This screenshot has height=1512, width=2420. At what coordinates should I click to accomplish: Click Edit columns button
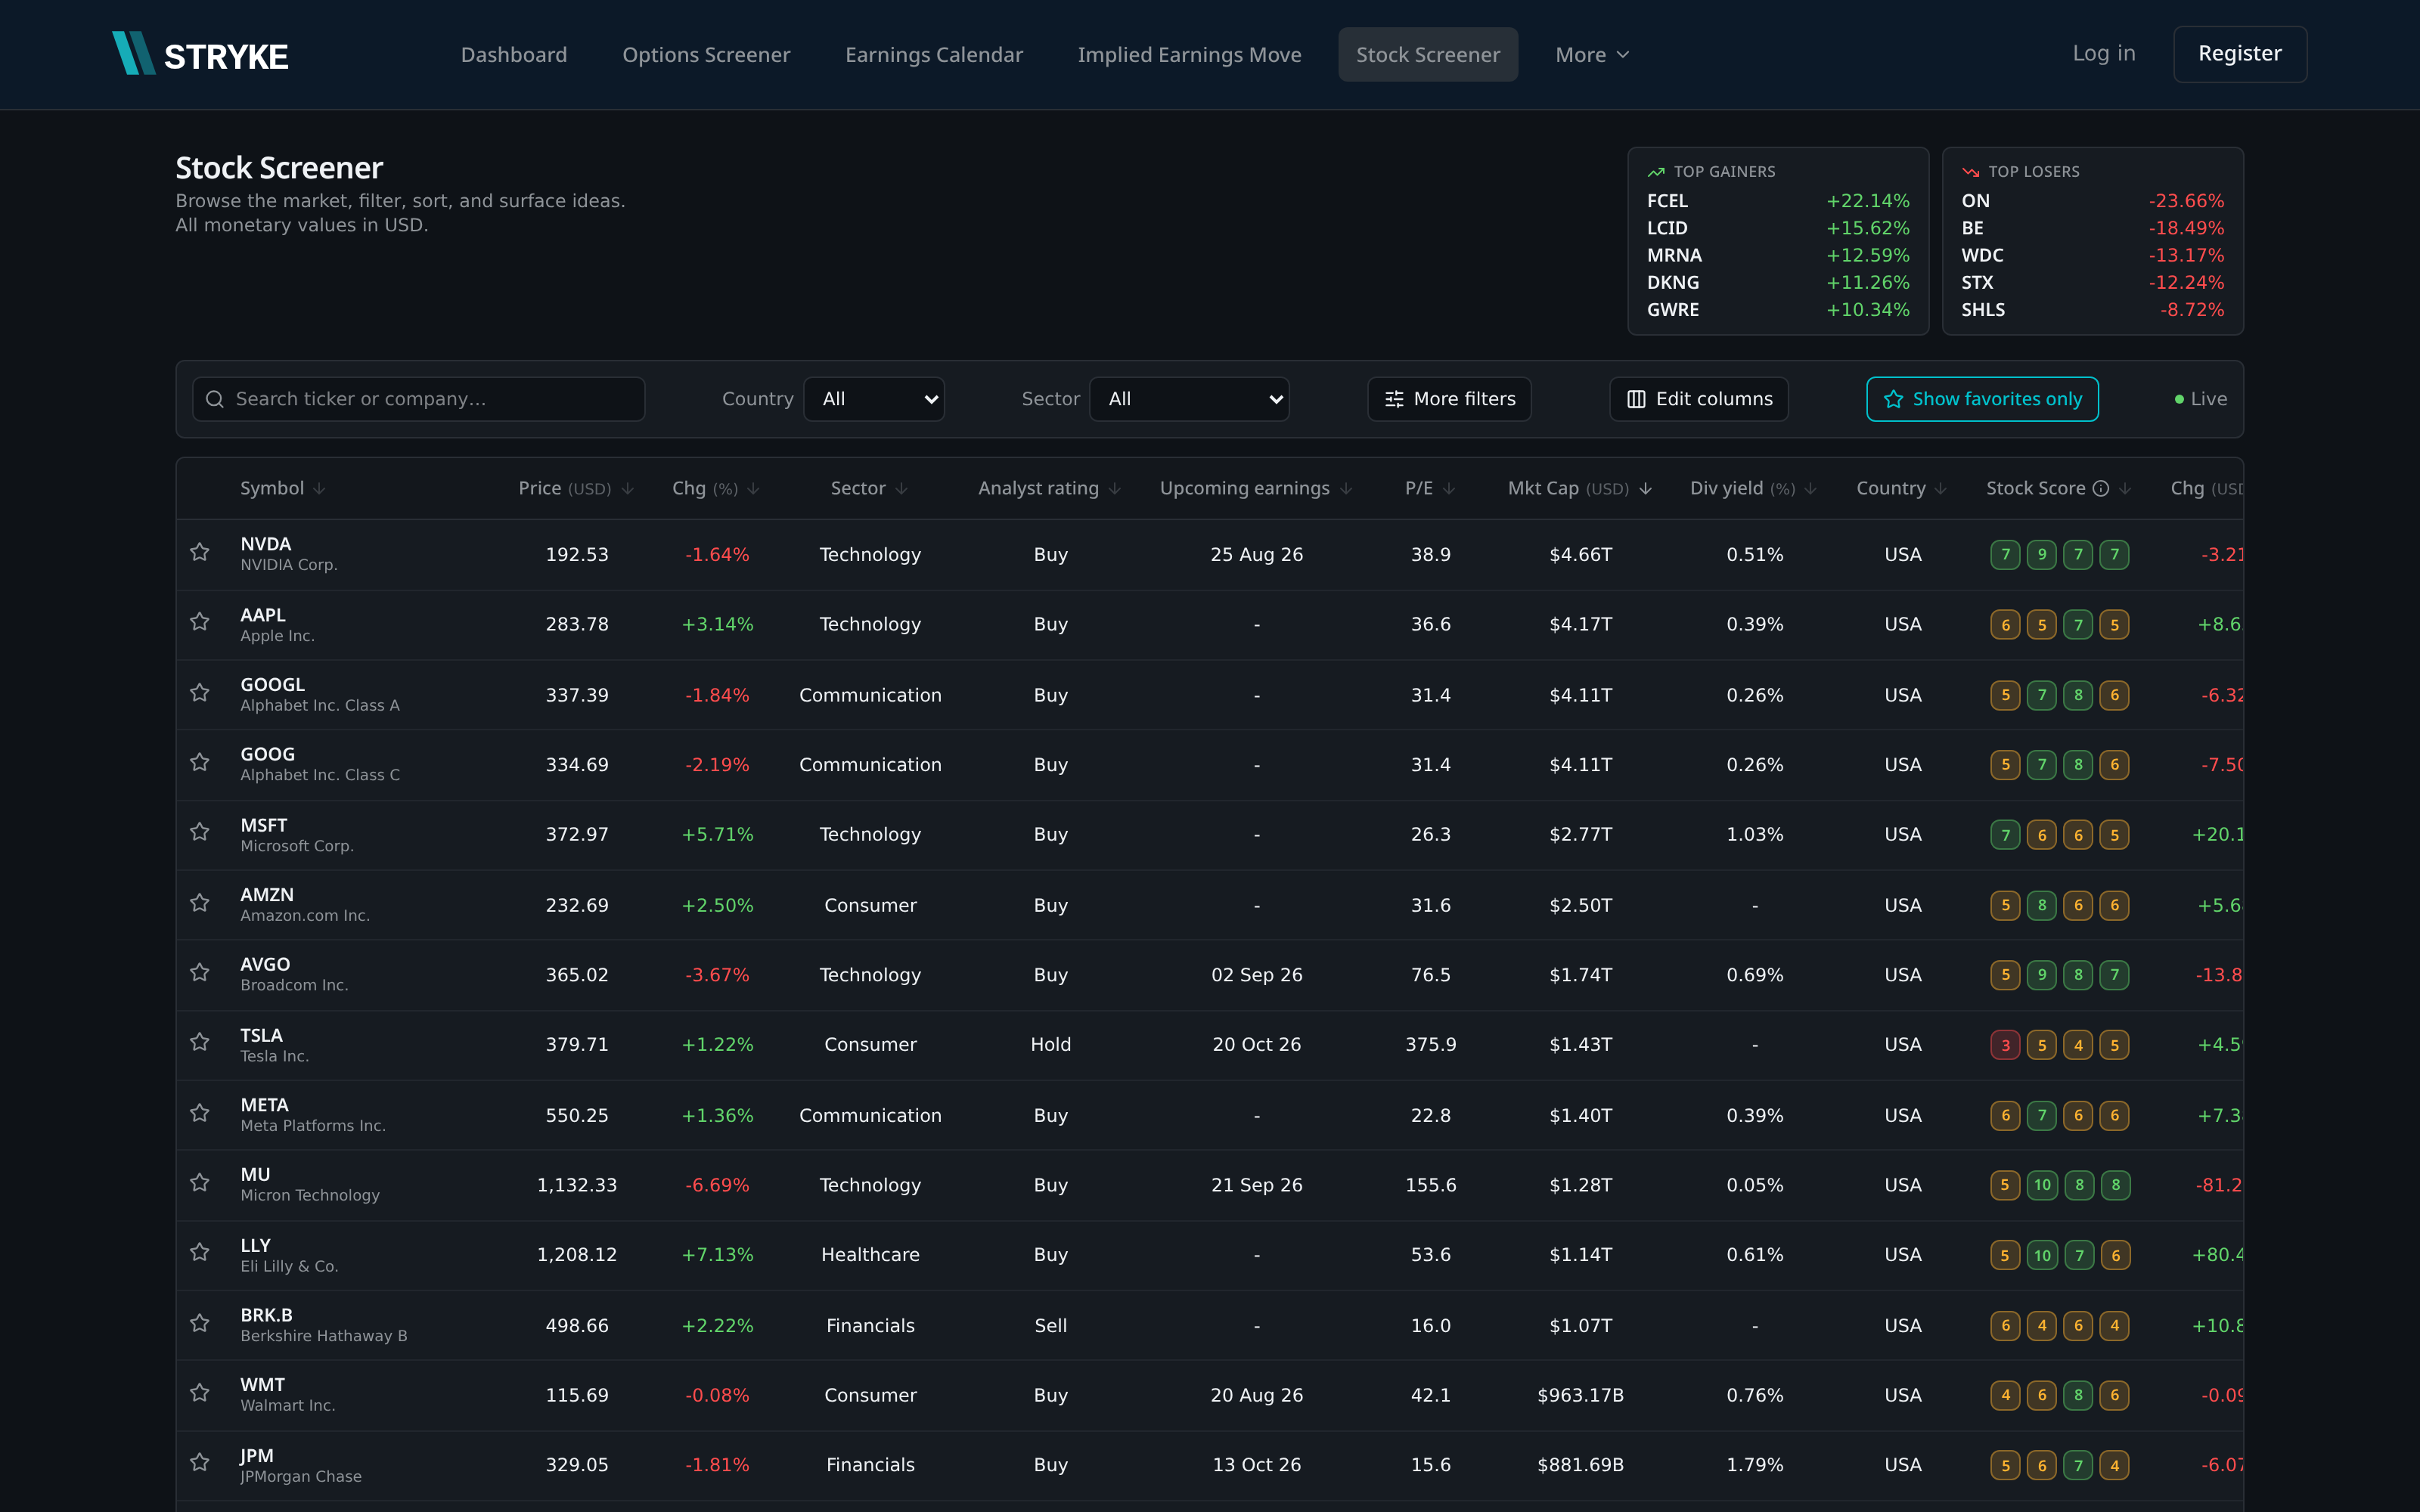(1699, 399)
